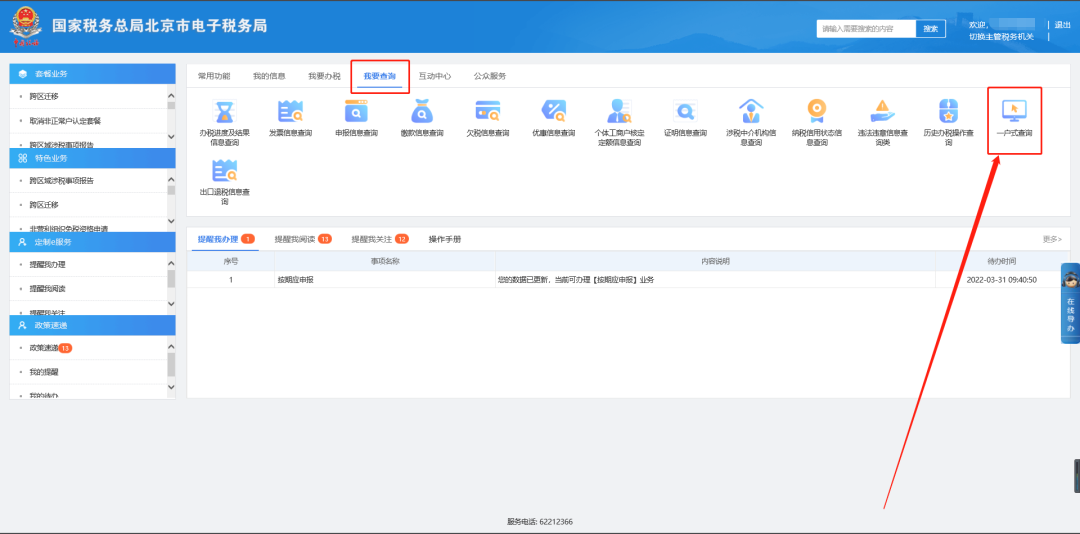Open 取消非正常户认定套餐 item

tap(65, 121)
